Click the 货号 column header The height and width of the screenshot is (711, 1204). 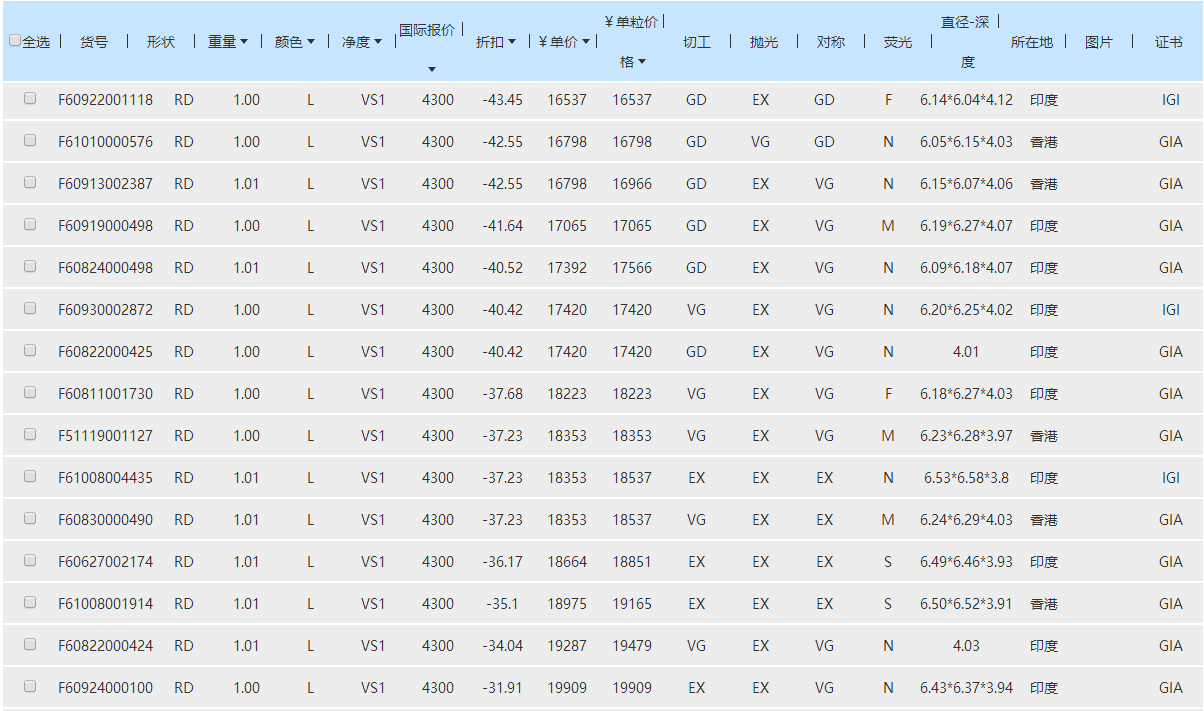94,42
